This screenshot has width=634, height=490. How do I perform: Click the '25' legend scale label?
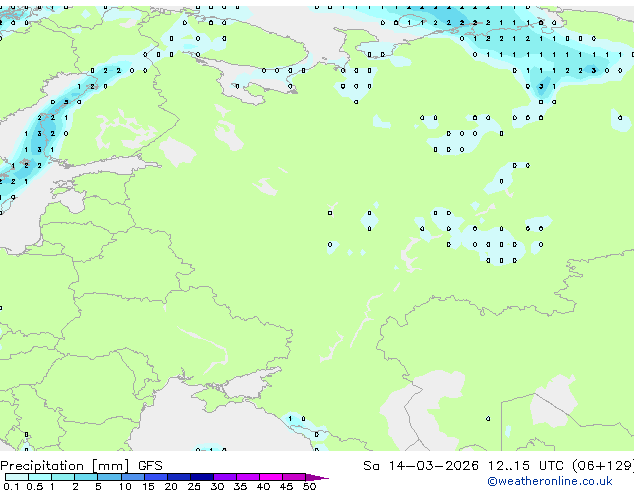tap(194, 486)
